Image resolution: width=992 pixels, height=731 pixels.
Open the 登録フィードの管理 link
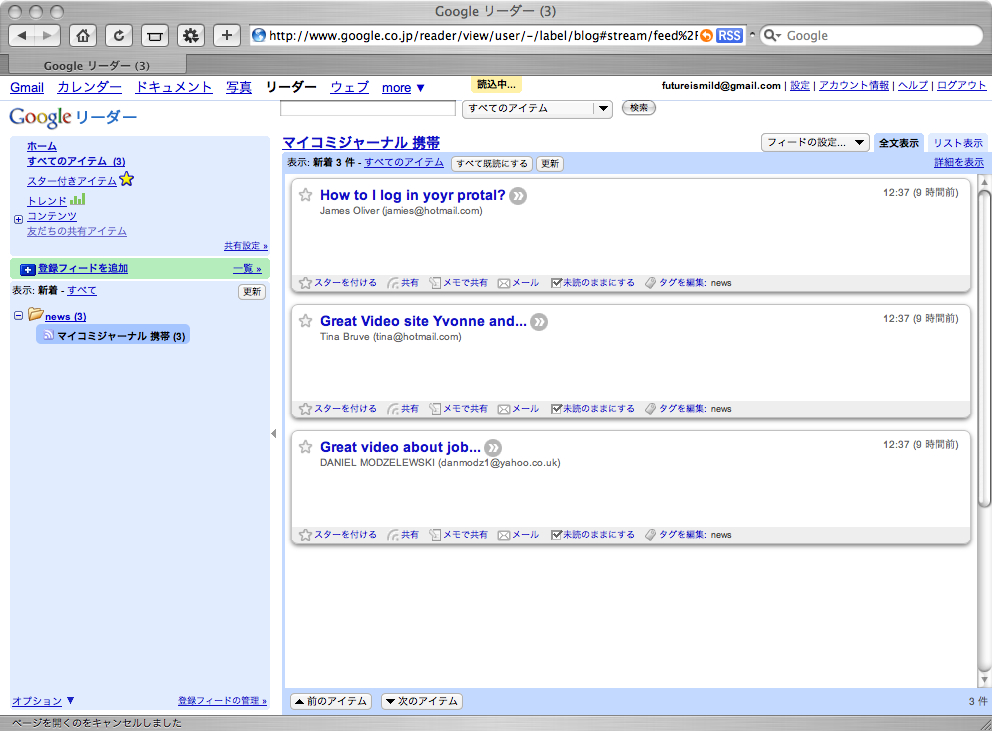pyautogui.click(x=222, y=701)
